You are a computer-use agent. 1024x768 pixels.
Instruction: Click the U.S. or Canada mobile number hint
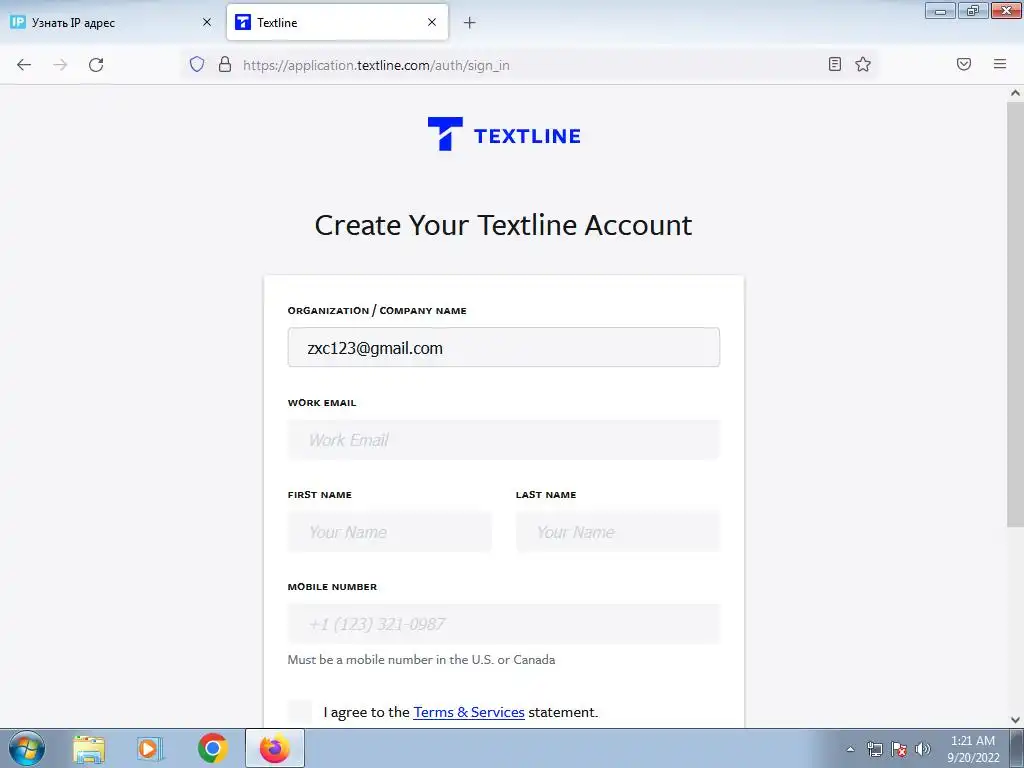point(421,660)
